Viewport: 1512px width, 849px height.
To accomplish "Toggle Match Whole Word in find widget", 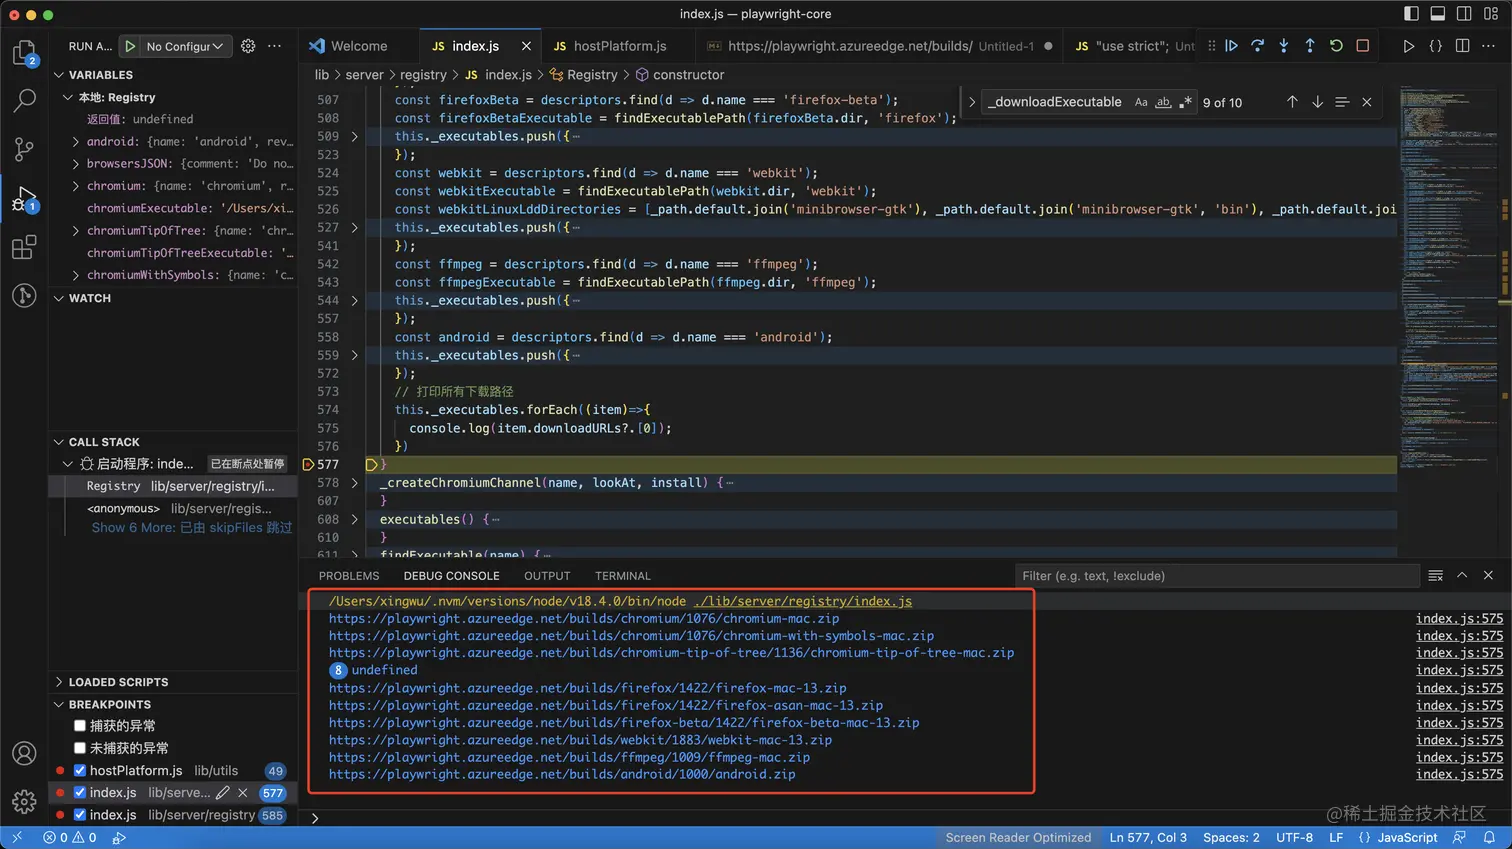I will point(1163,102).
